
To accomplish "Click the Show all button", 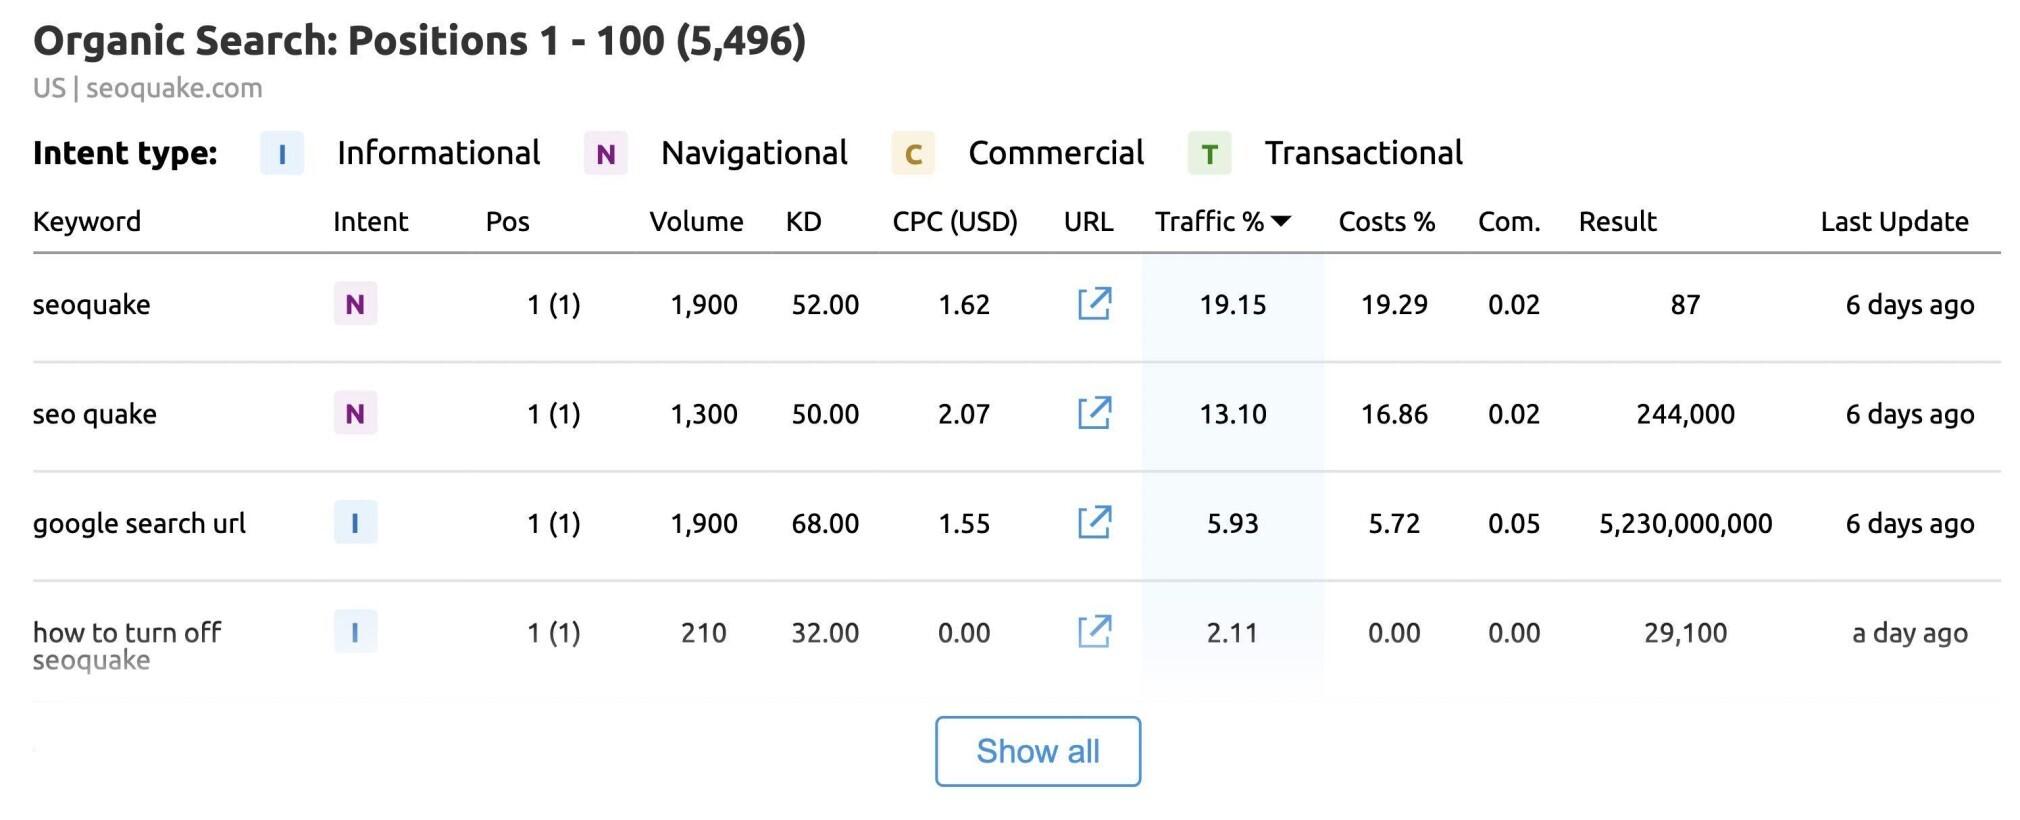I will tap(1038, 751).
